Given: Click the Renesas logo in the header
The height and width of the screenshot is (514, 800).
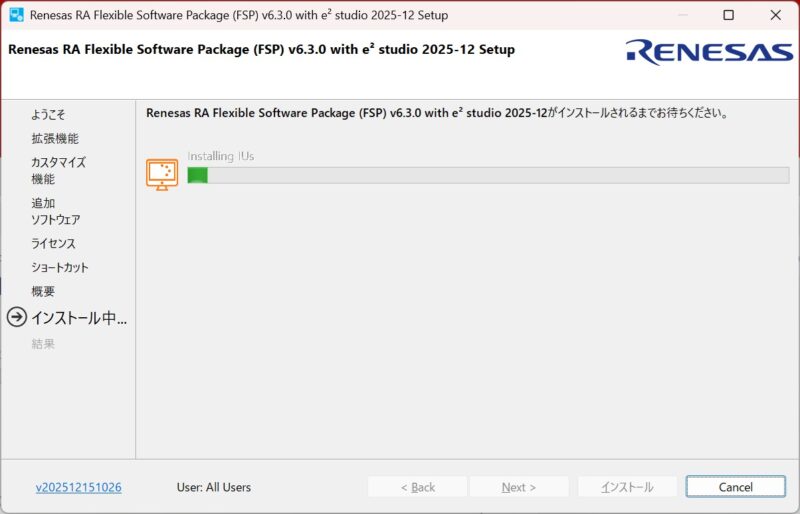Looking at the screenshot, I should pos(709,52).
